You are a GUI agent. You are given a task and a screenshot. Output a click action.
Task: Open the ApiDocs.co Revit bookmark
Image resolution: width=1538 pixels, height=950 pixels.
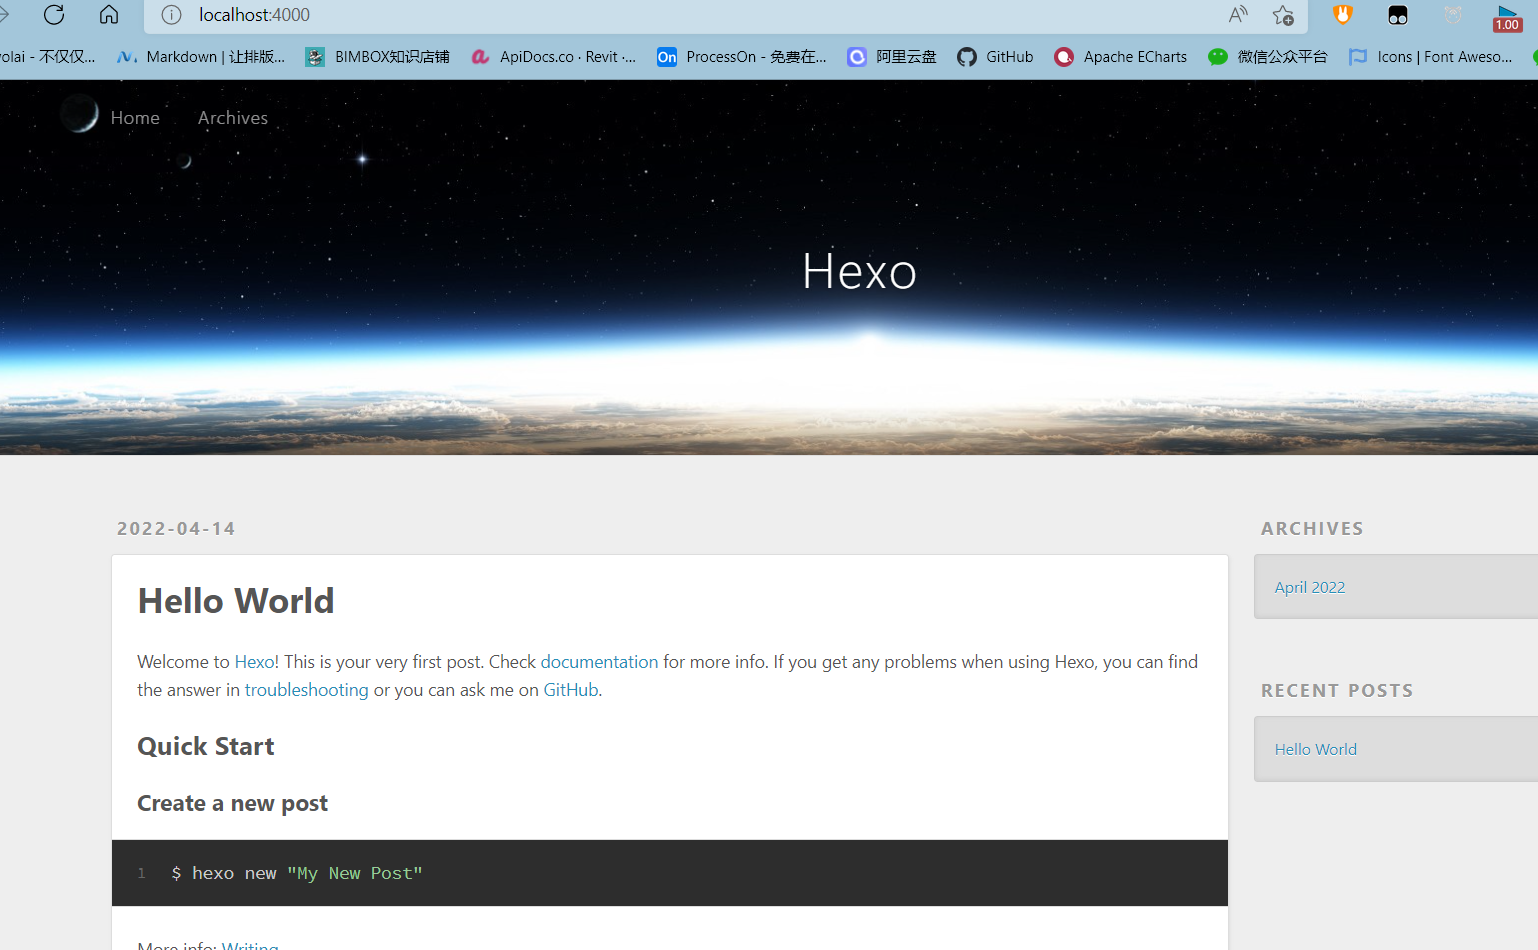tap(553, 57)
